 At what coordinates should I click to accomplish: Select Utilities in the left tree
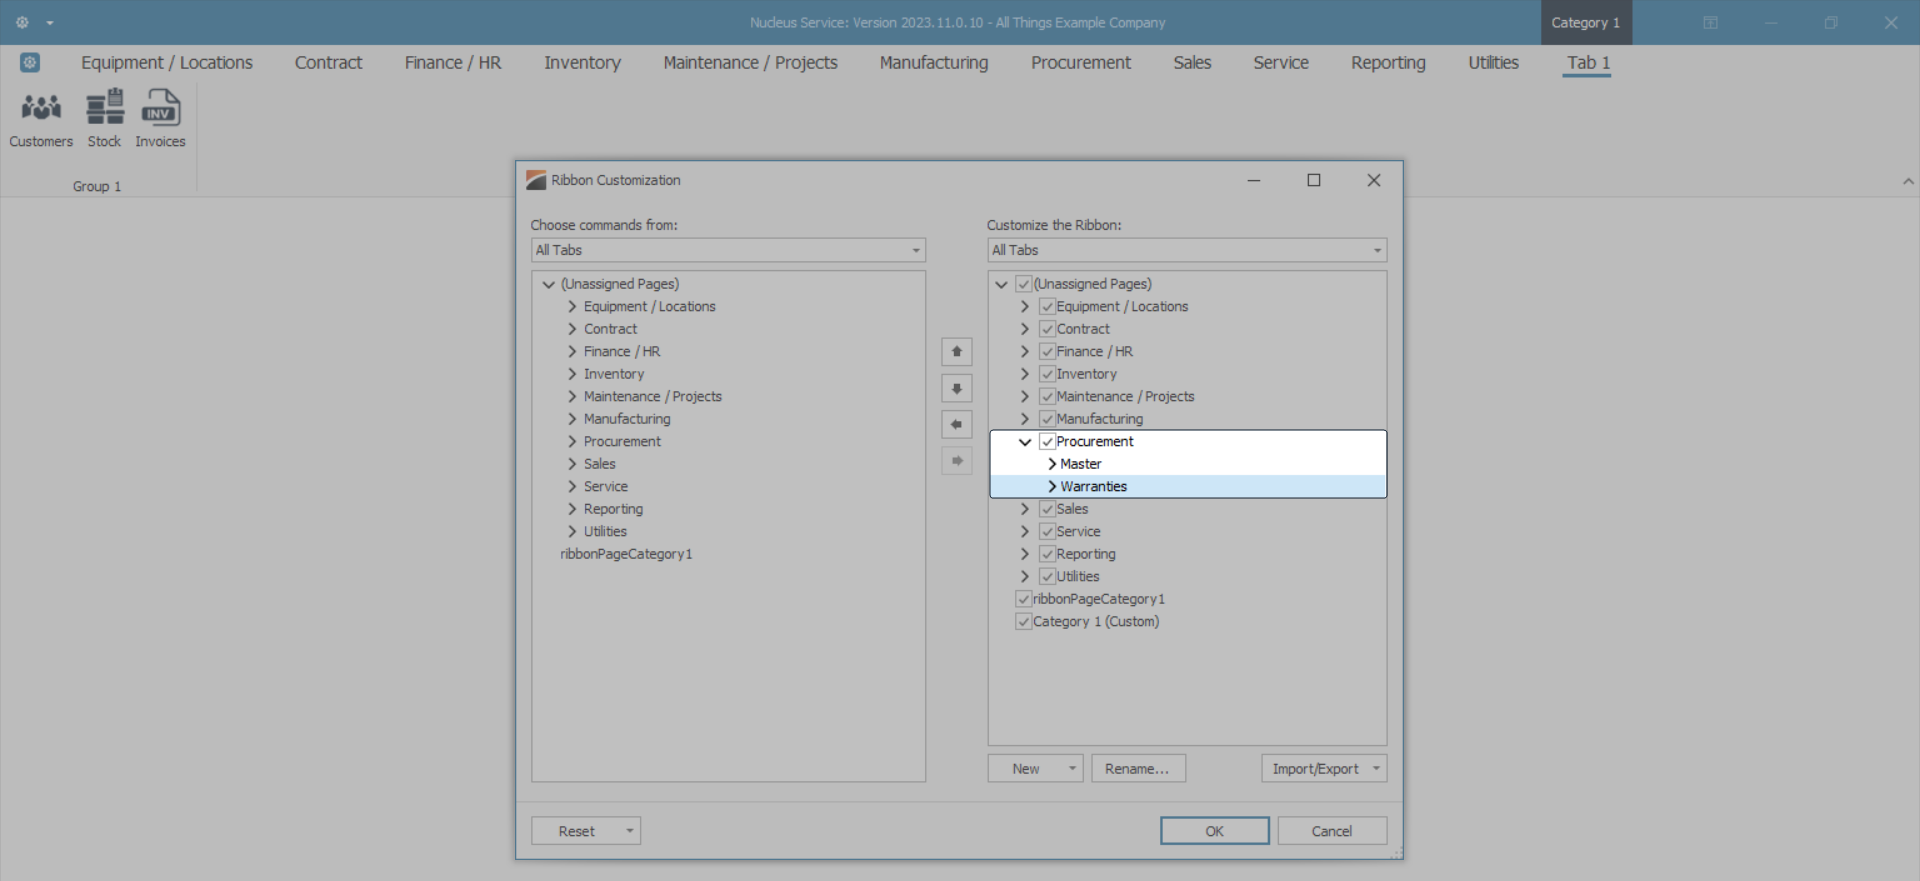coord(605,532)
